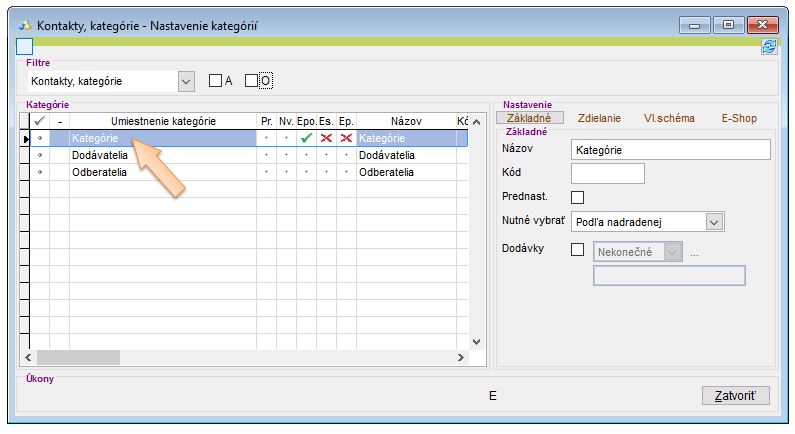This screenshot has height=434, width=795.
Task: Click the ellipsis next to Nekonečné
Action: click(x=694, y=252)
